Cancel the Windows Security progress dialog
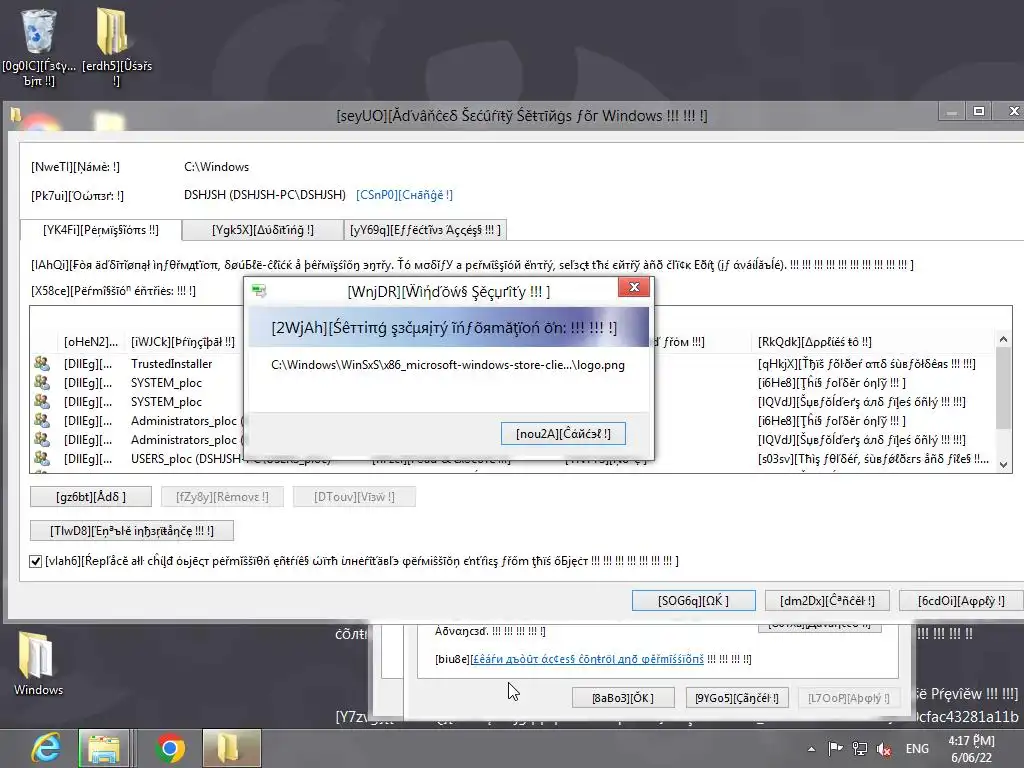1024x768 pixels. [563, 434]
